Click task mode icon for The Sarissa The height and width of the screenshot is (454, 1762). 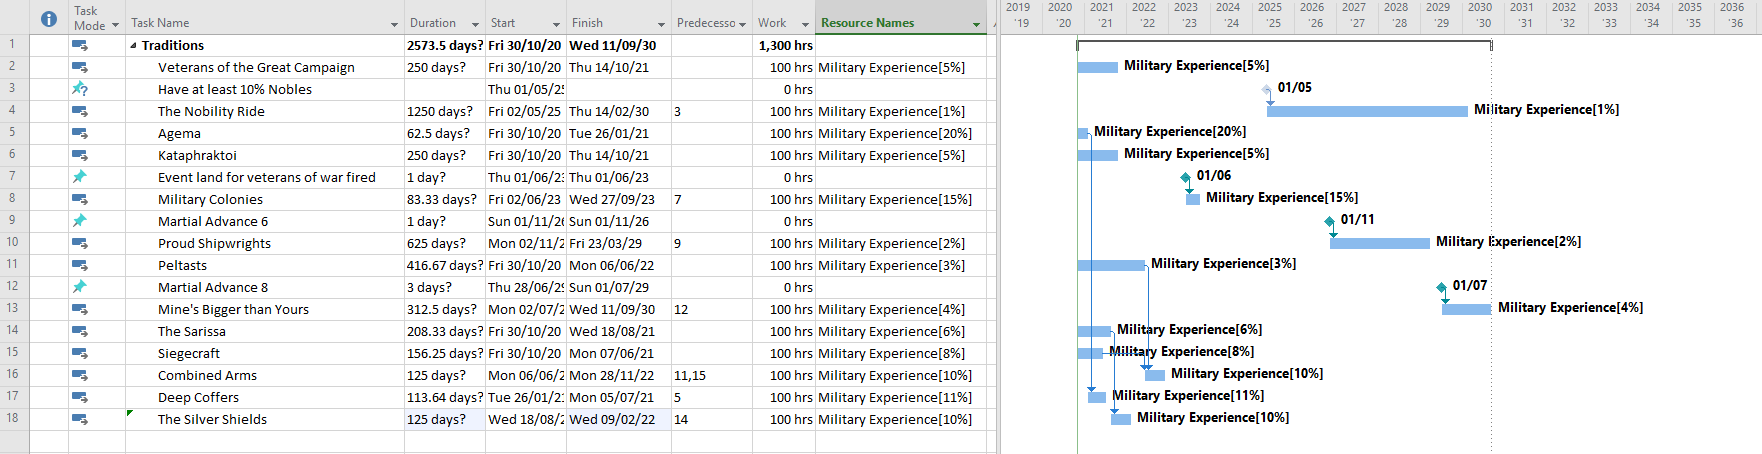80,332
